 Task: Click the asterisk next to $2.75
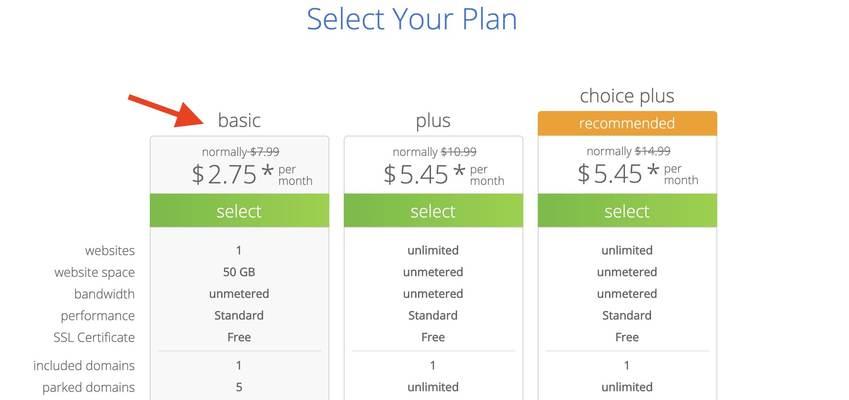click(x=267, y=172)
